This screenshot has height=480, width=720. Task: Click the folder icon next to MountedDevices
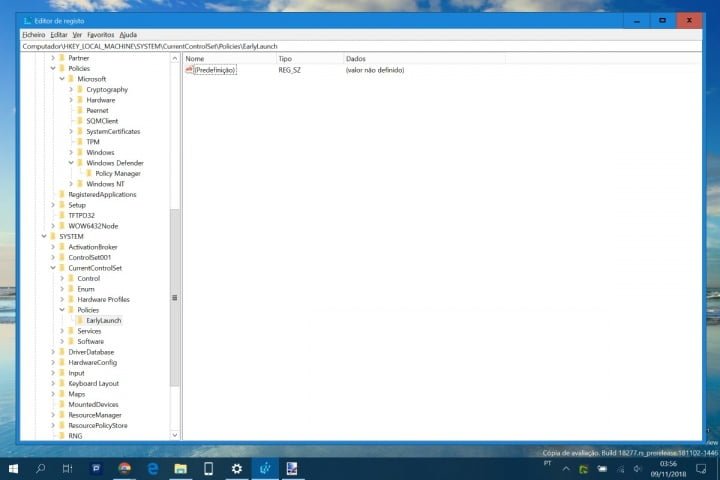pos(62,404)
